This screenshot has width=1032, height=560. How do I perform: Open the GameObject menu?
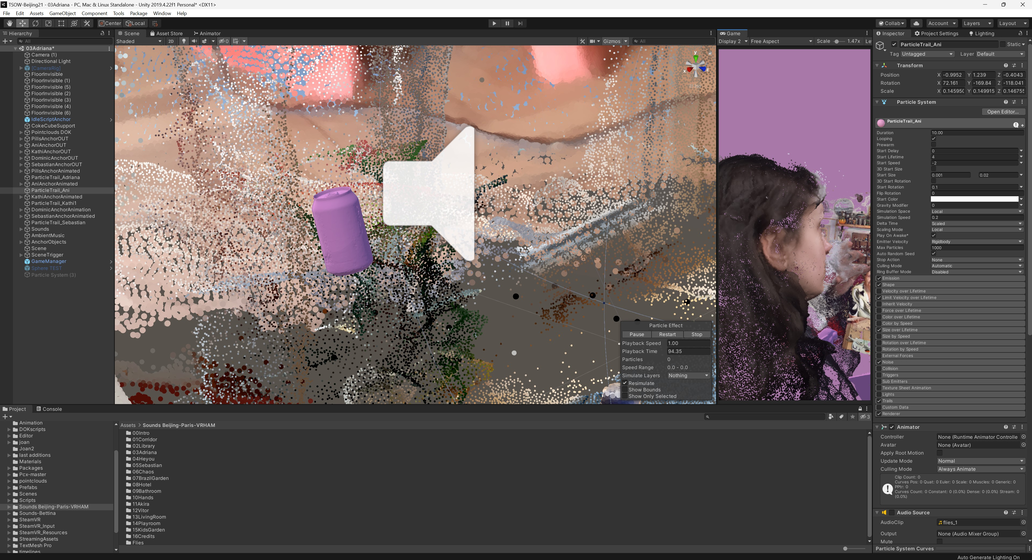[62, 13]
